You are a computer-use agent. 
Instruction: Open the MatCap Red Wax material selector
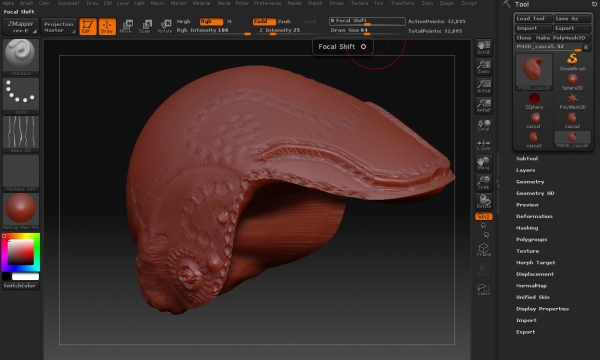click(x=21, y=211)
